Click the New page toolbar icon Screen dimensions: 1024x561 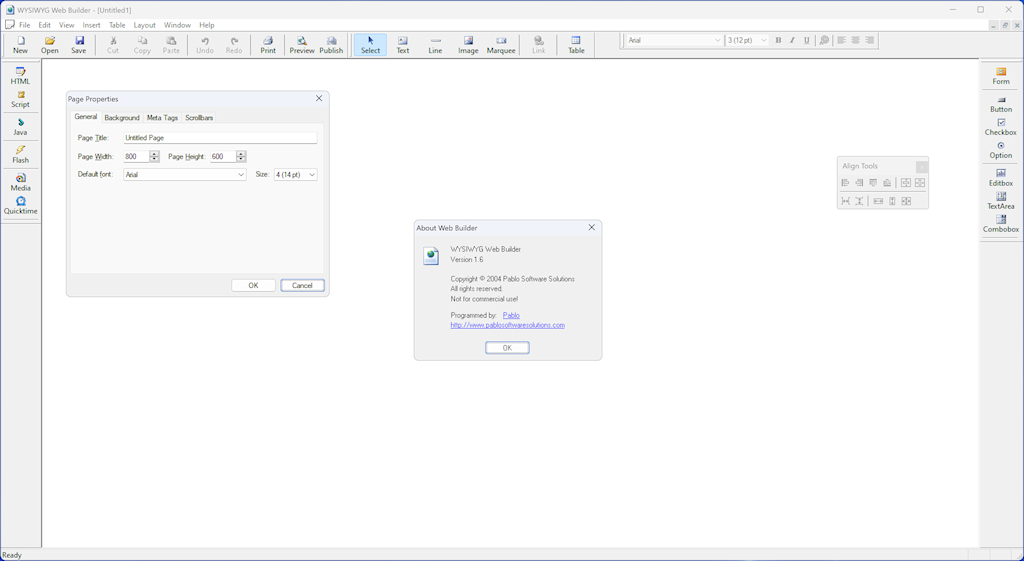[x=20, y=45]
